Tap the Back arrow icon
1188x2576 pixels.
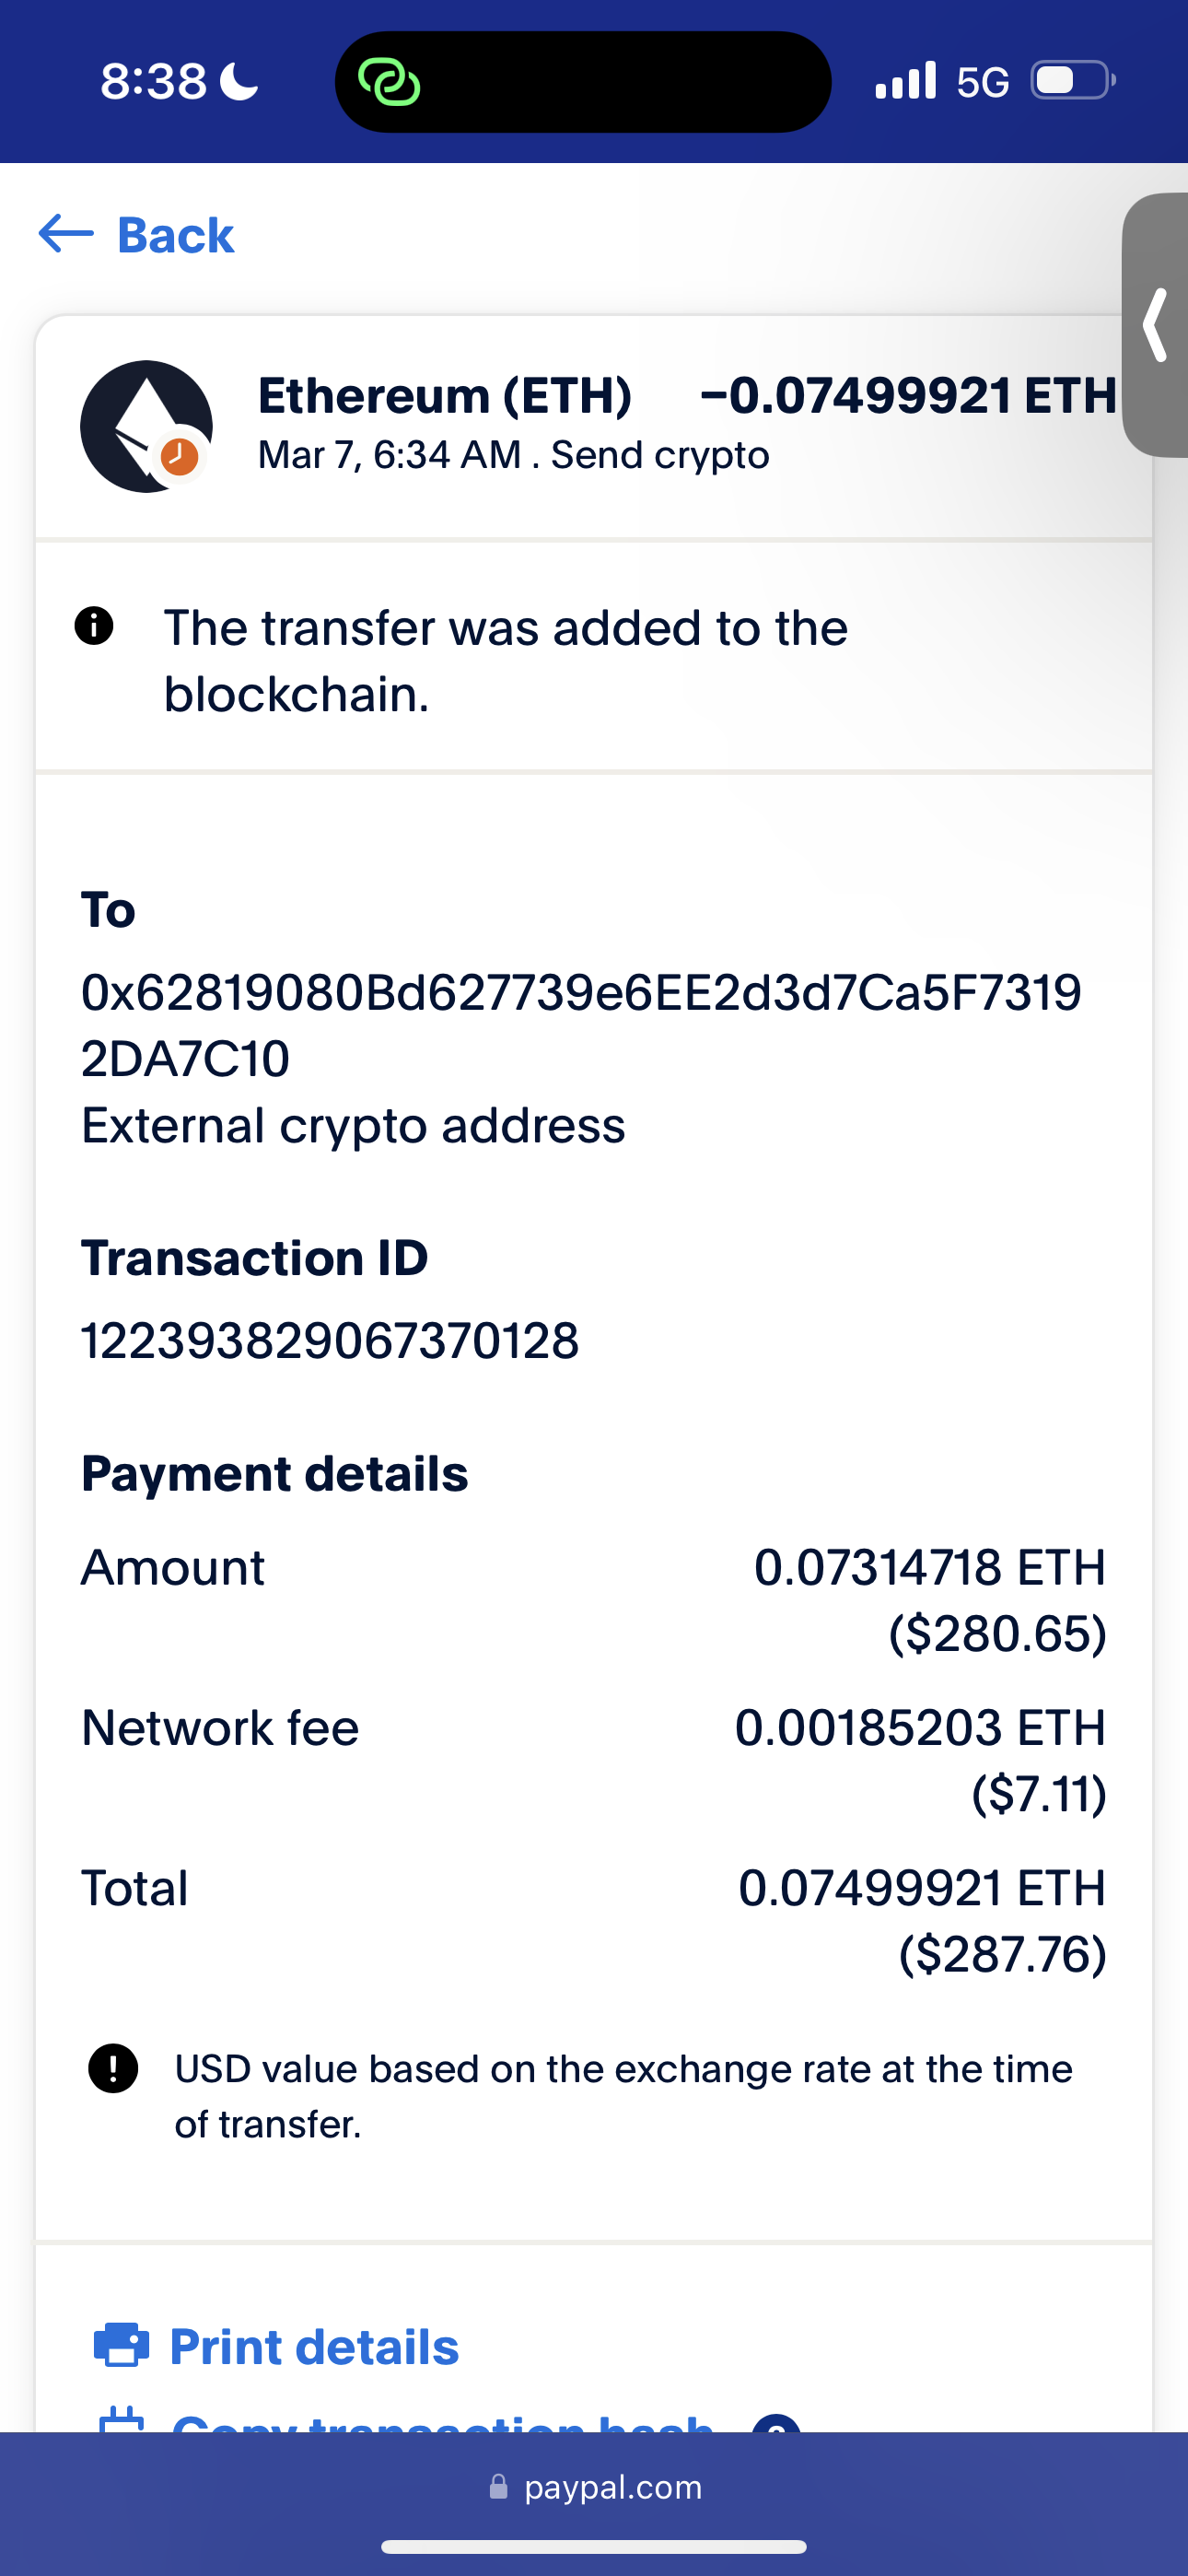click(x=66, y=234)
